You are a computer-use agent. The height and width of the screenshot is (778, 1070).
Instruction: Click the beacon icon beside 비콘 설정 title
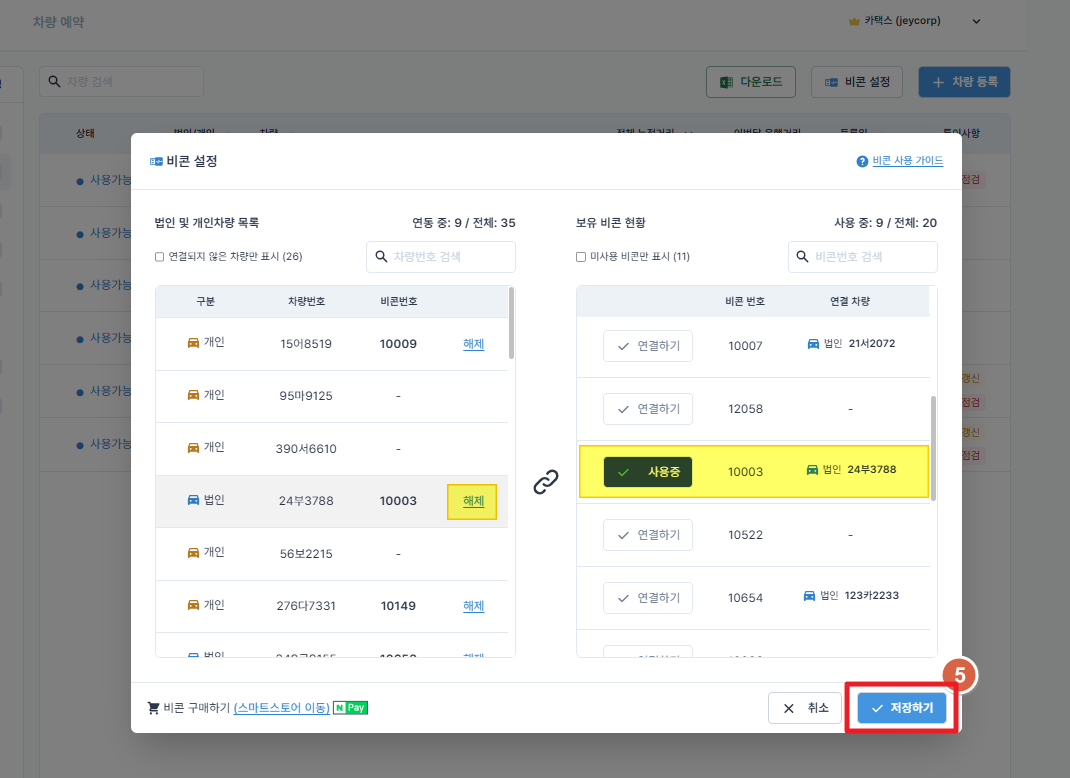coord(156,162)
